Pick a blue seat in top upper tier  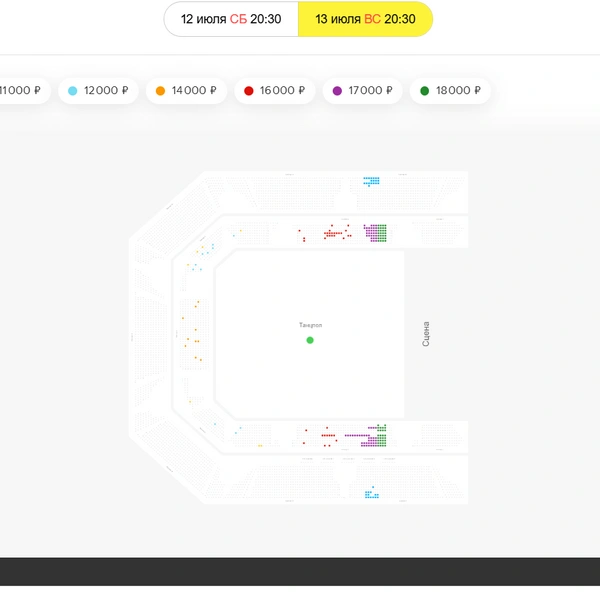[371, 181]
